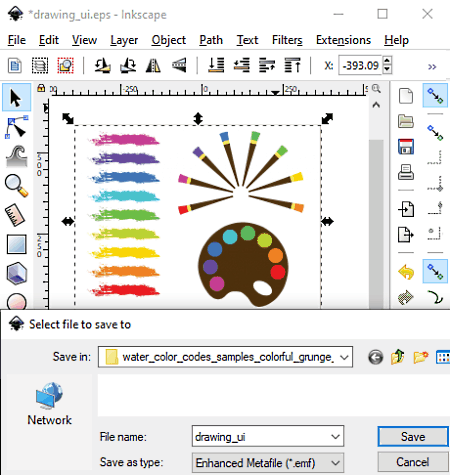
Task: Select the 3D box tool
Action: tap(16, 273)
